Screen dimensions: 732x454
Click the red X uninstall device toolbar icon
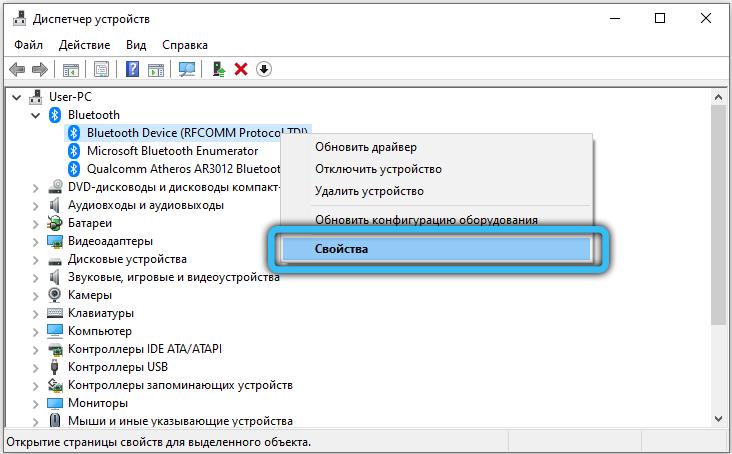pos(241,69)
